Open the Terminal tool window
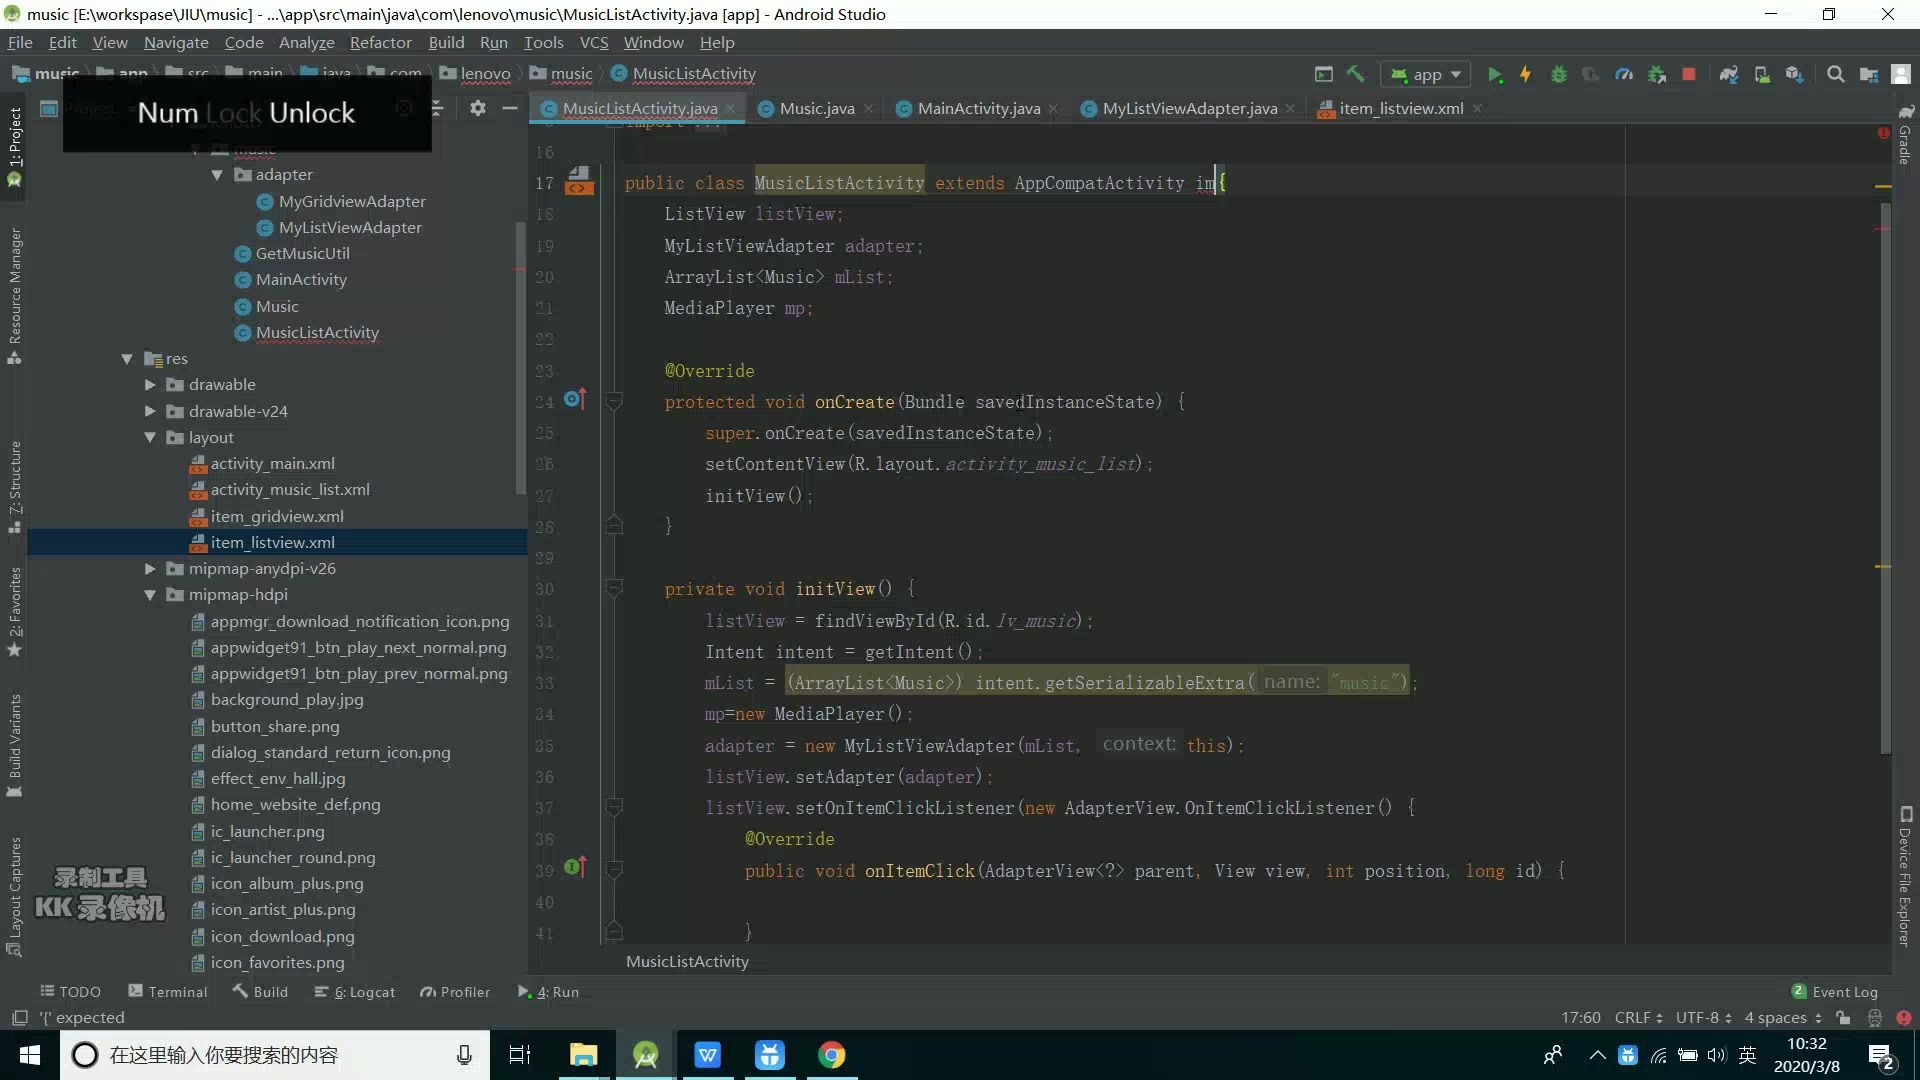This screenshot has height=1080, width=1920. [168, 992]
